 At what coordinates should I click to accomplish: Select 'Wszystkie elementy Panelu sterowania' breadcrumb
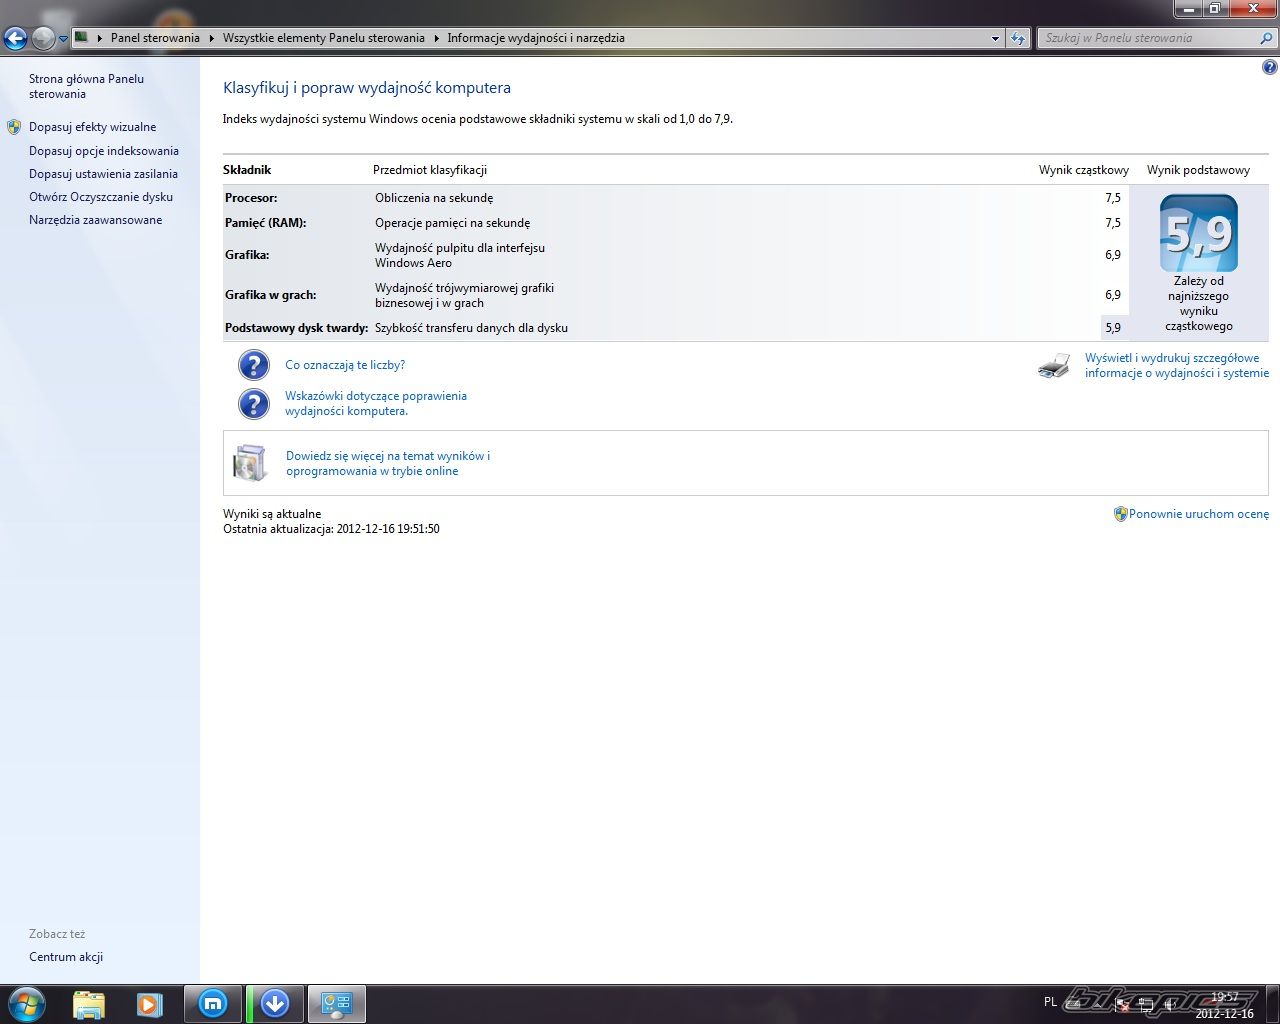[x=324, y=38]
